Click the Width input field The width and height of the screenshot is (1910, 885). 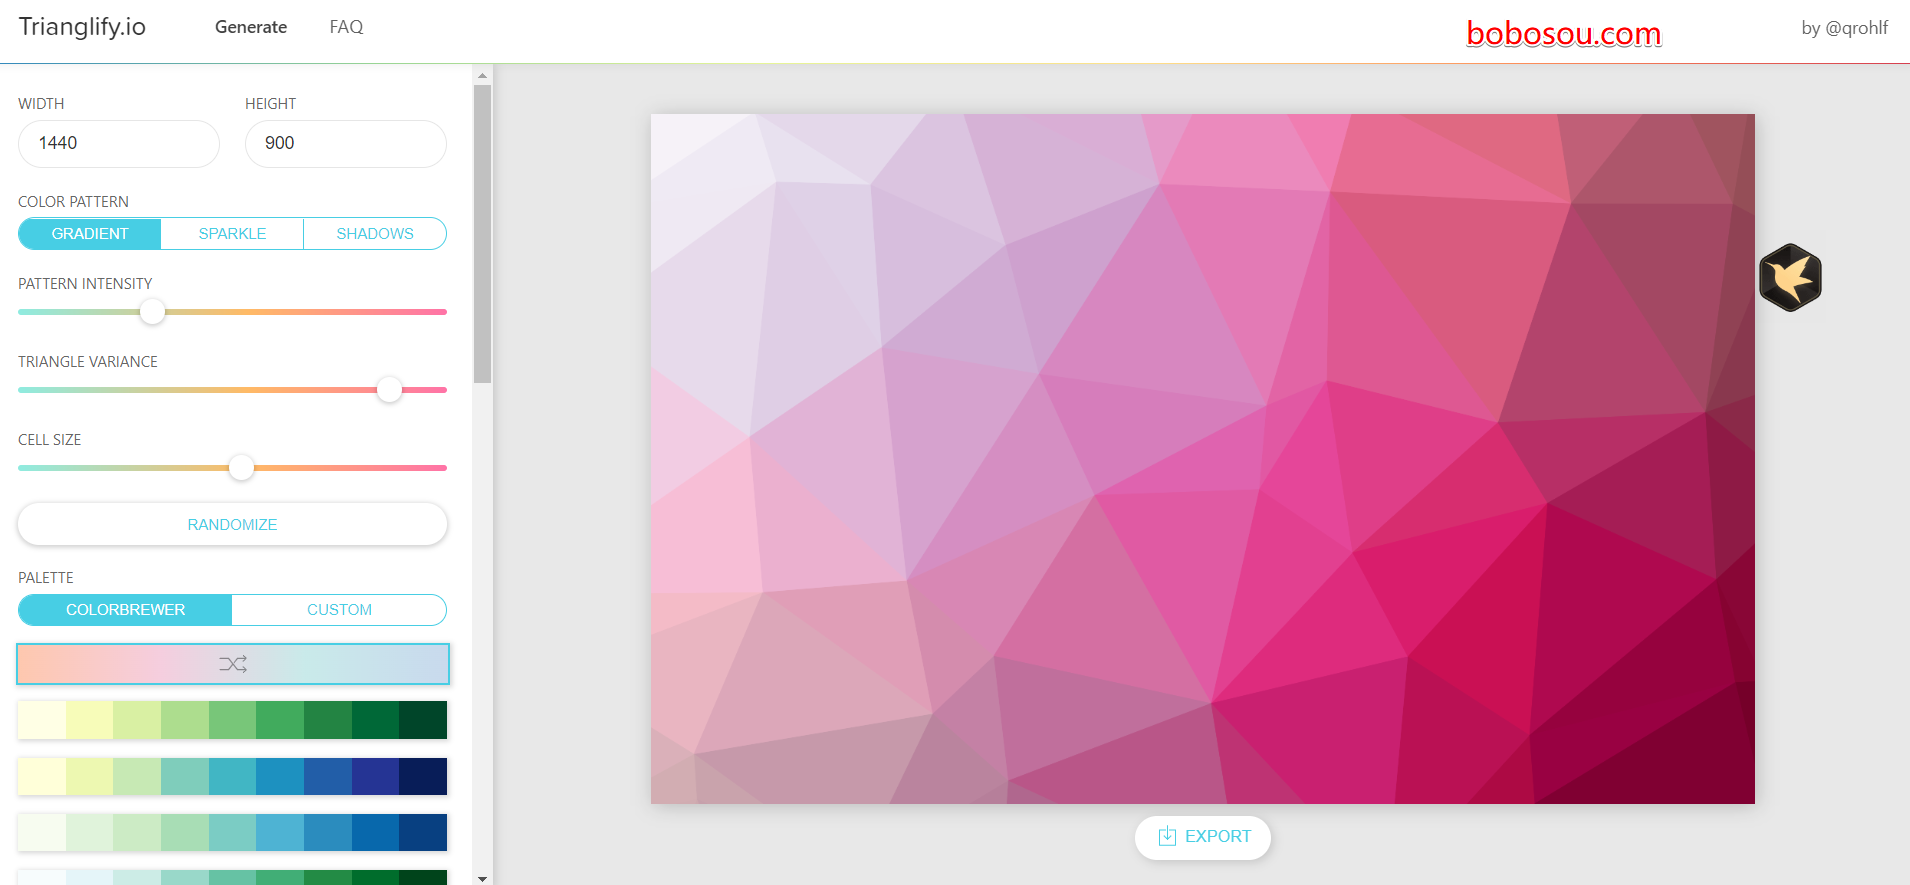(x=119, y=144)
